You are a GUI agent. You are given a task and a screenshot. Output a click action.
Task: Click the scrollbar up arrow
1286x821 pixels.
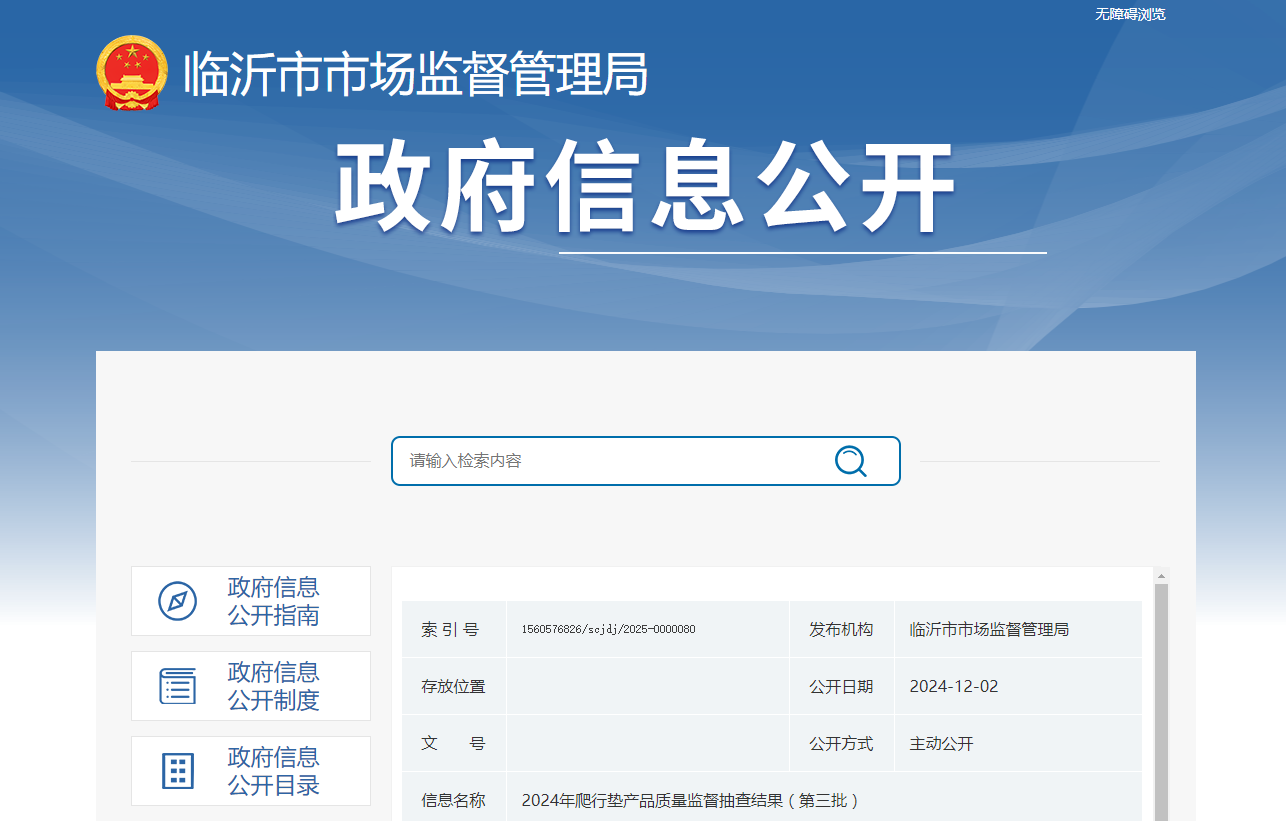(x=1161, y=576)
